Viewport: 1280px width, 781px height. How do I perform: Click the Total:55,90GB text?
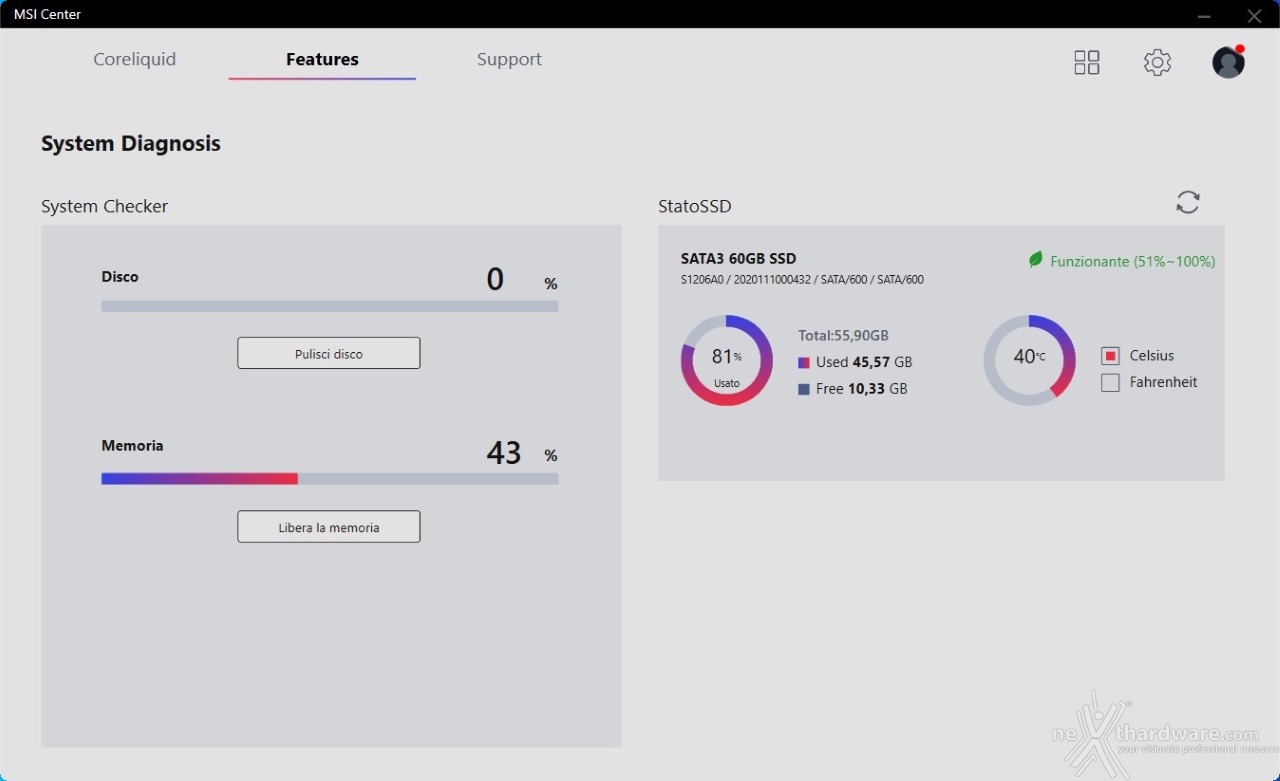843,336
